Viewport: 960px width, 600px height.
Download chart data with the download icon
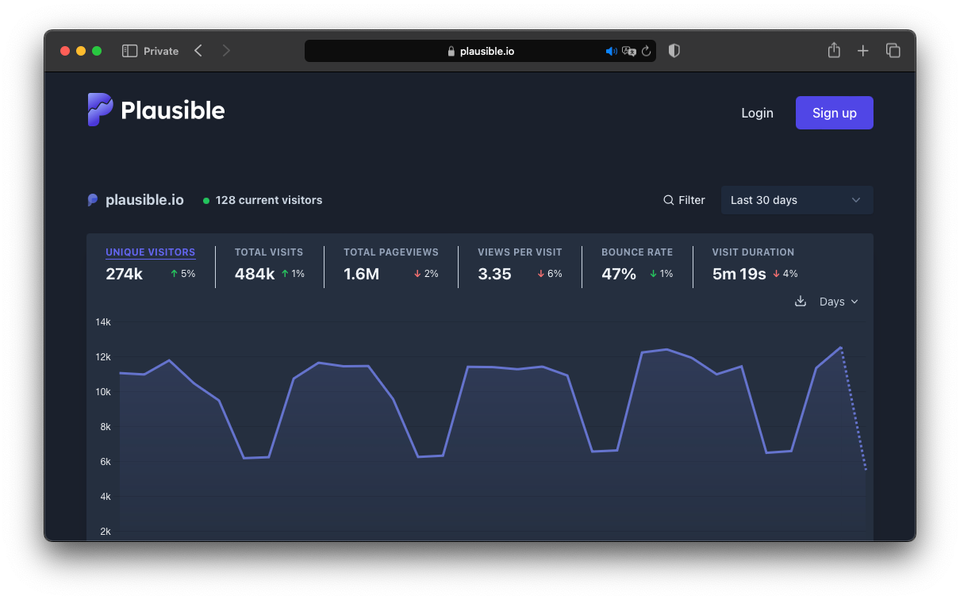click(x=800, y=301)
